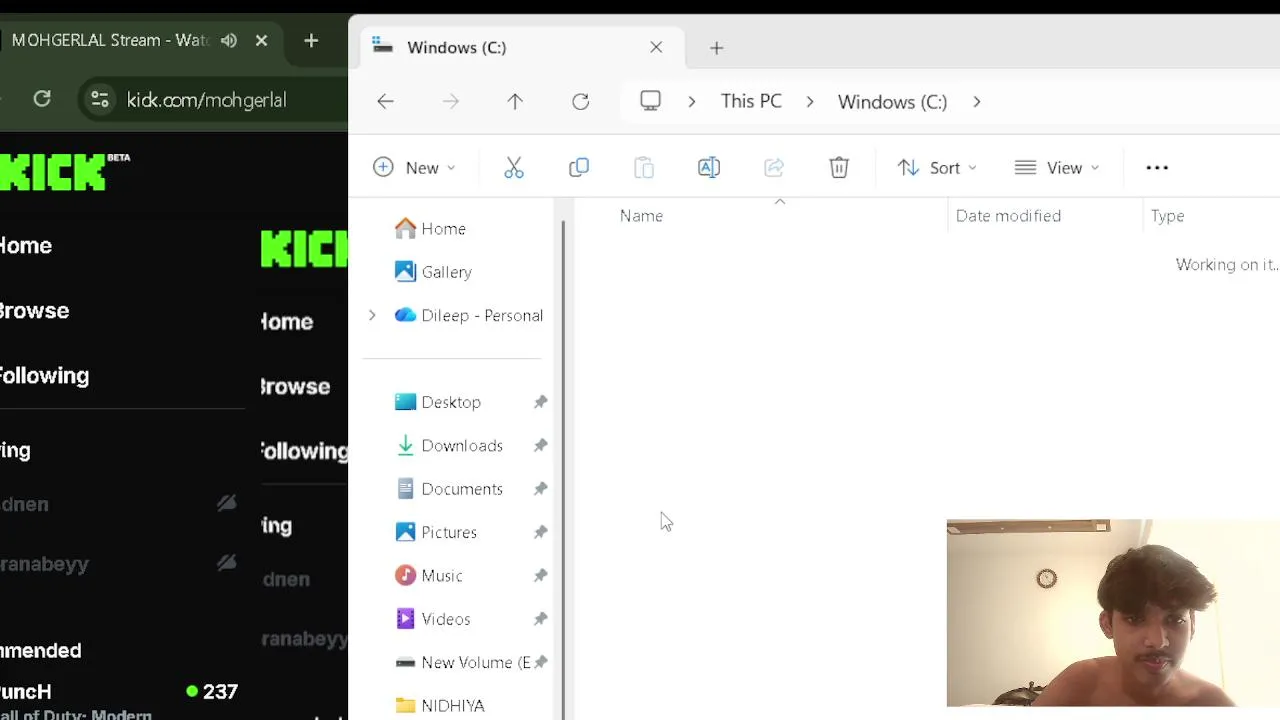Click the PC monitor icon in the address bar
Screen dimensions: 1280x720
650,101
